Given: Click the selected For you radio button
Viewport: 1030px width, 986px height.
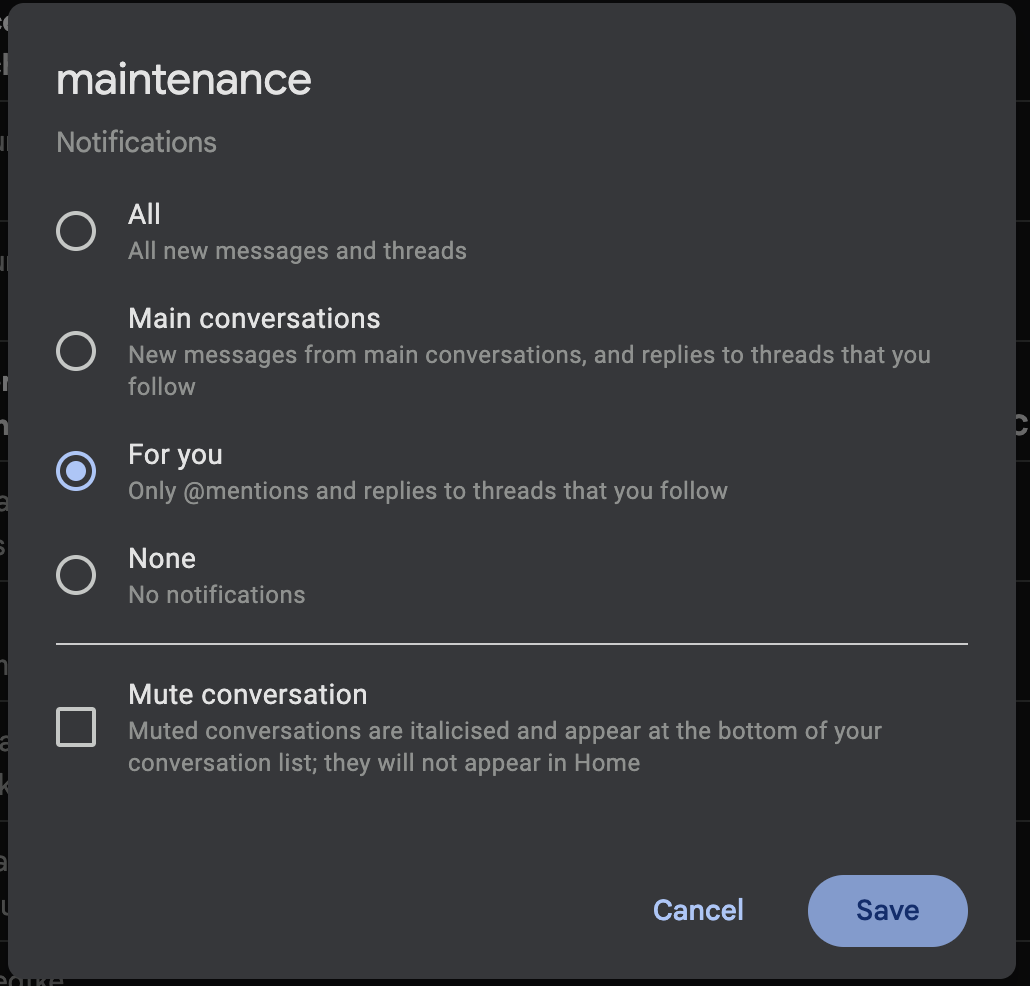Looking at the screenshot, I should click(x=76, y=471).
